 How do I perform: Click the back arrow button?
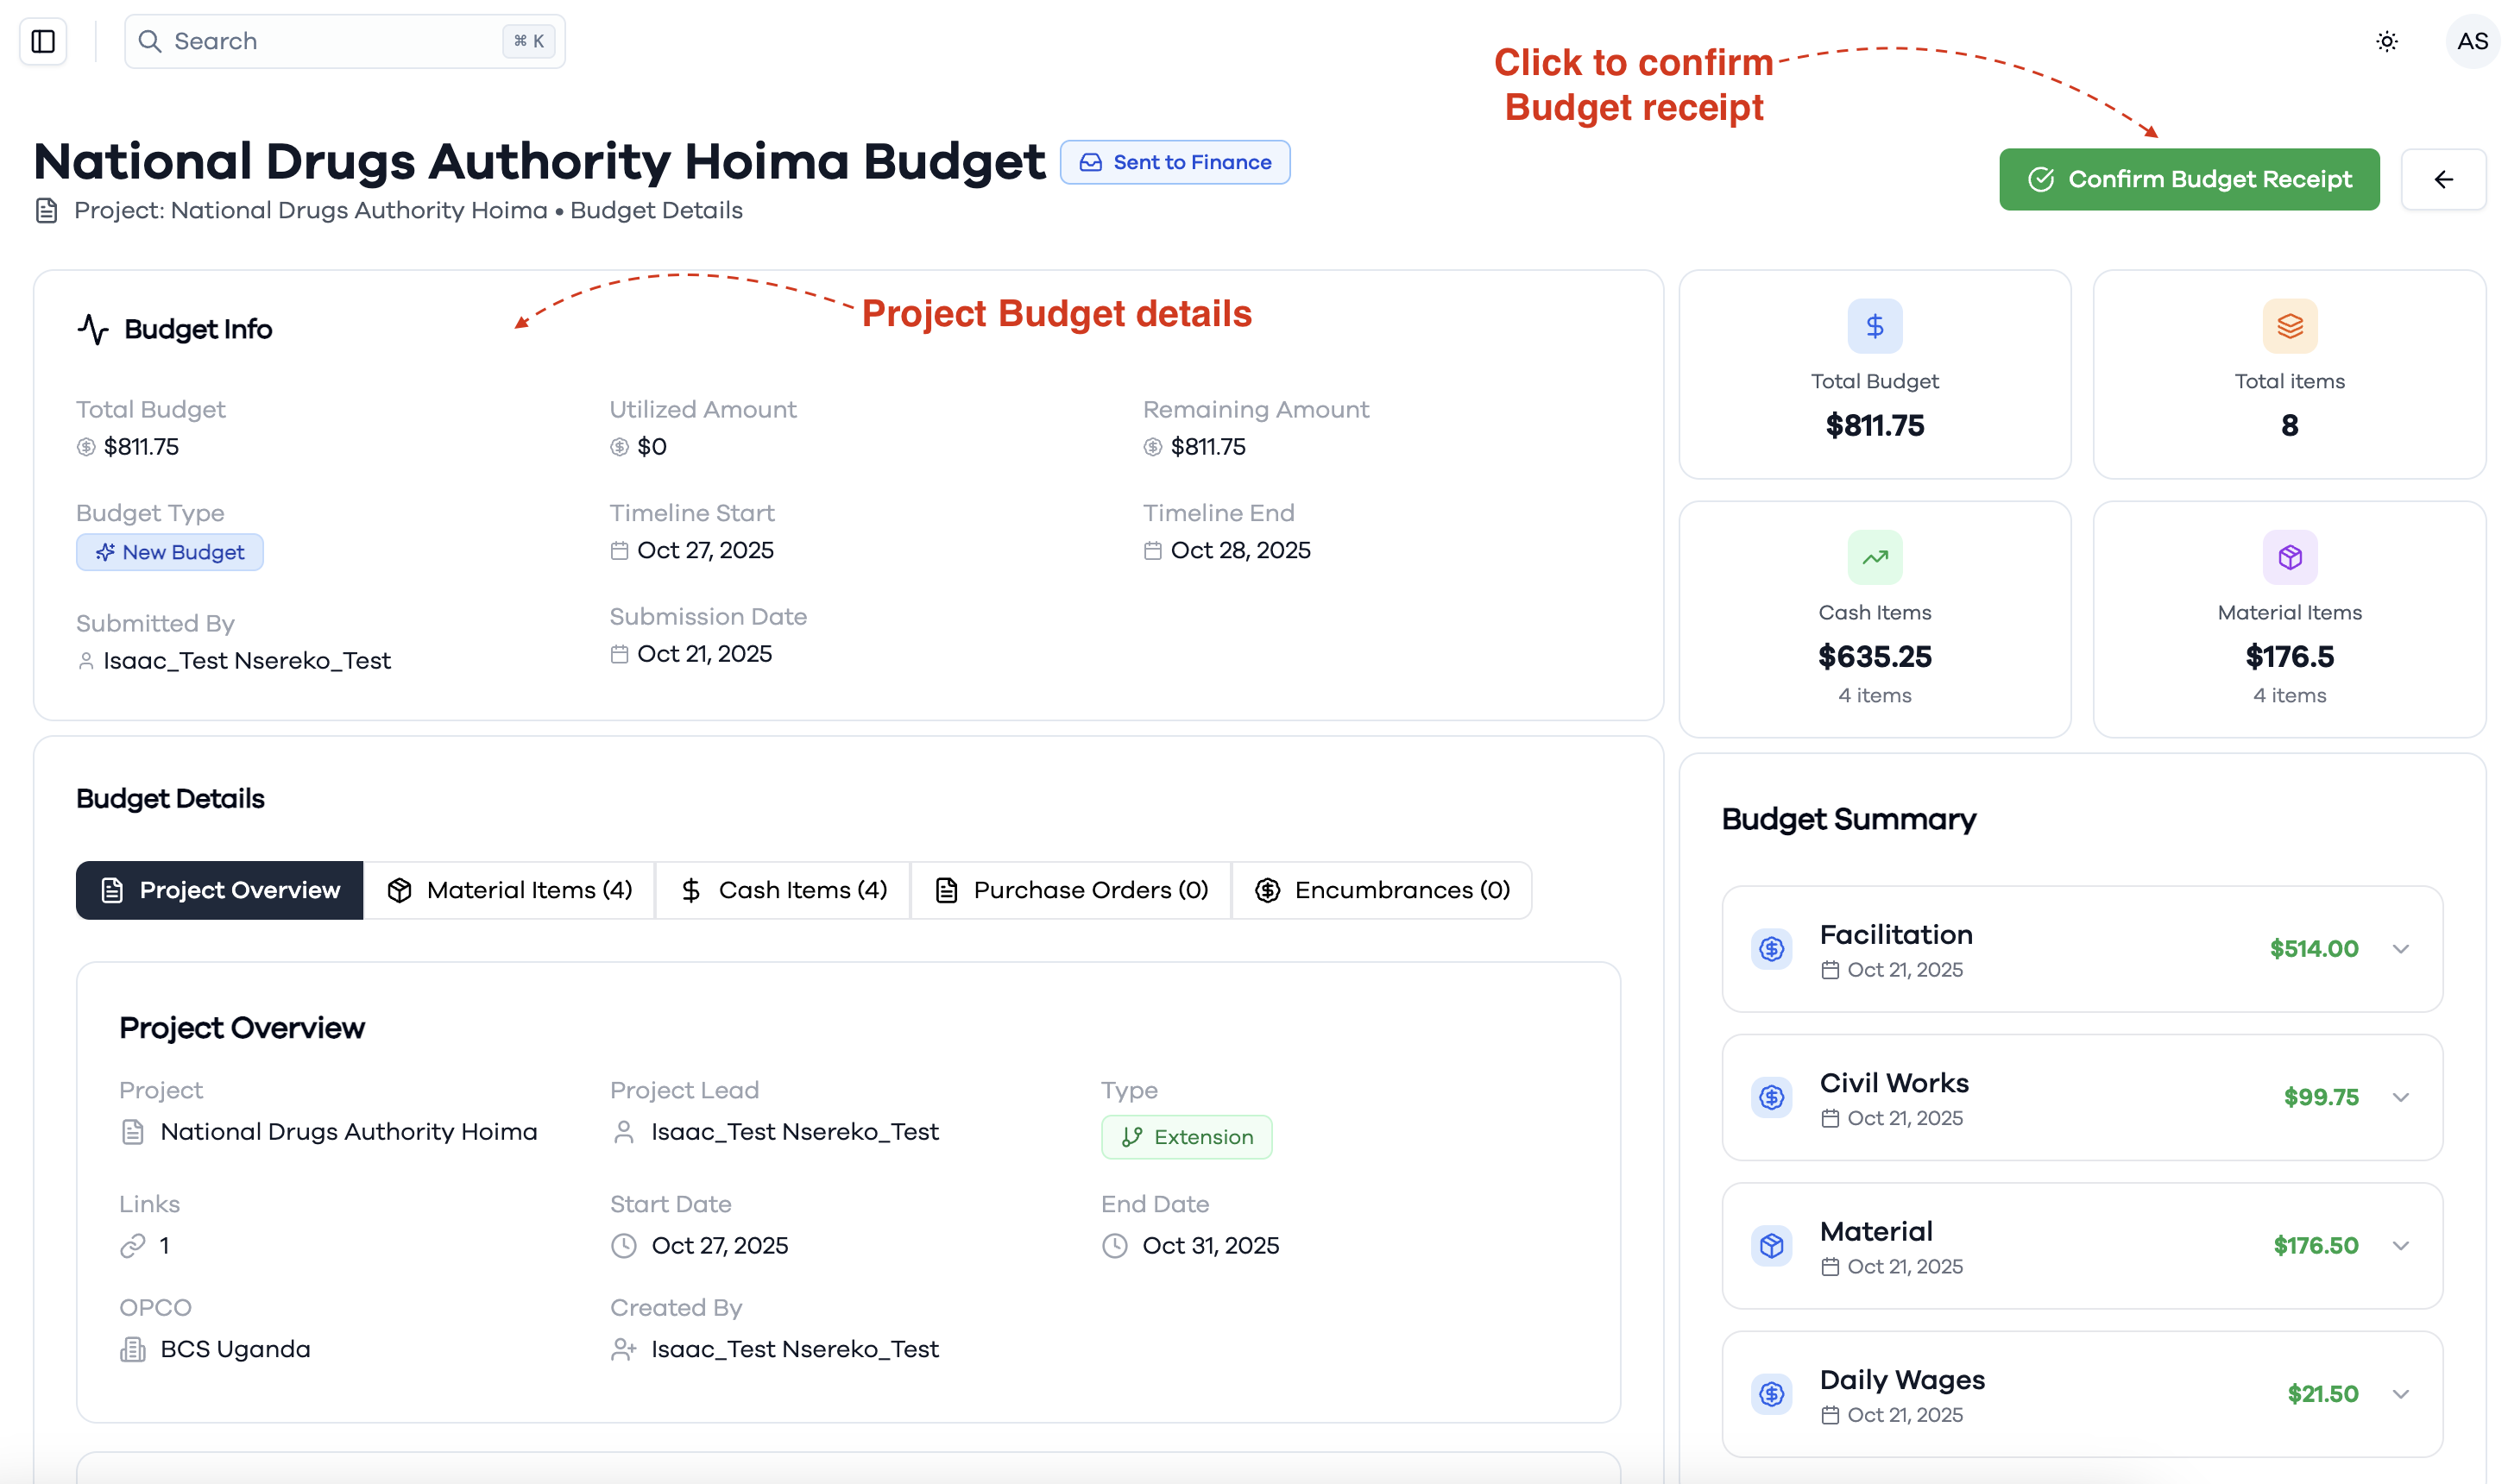(x=2443, y=179)
